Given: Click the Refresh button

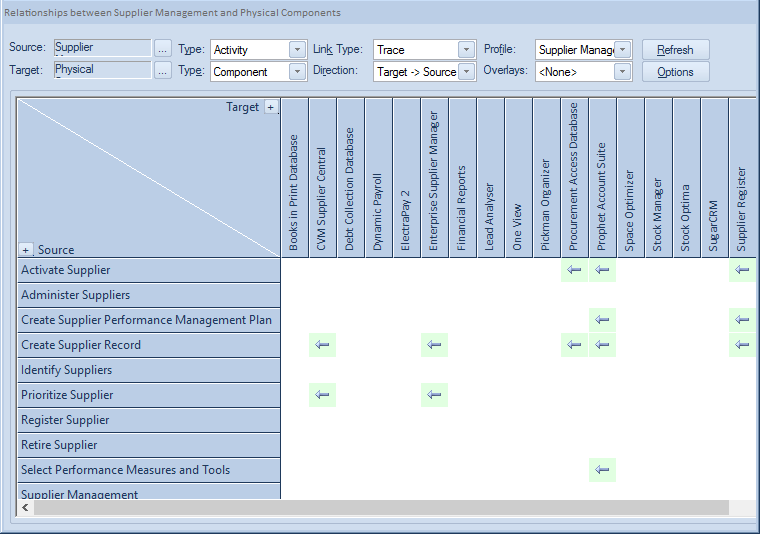Looking at the screenshot, I should [x=676, y=50].
